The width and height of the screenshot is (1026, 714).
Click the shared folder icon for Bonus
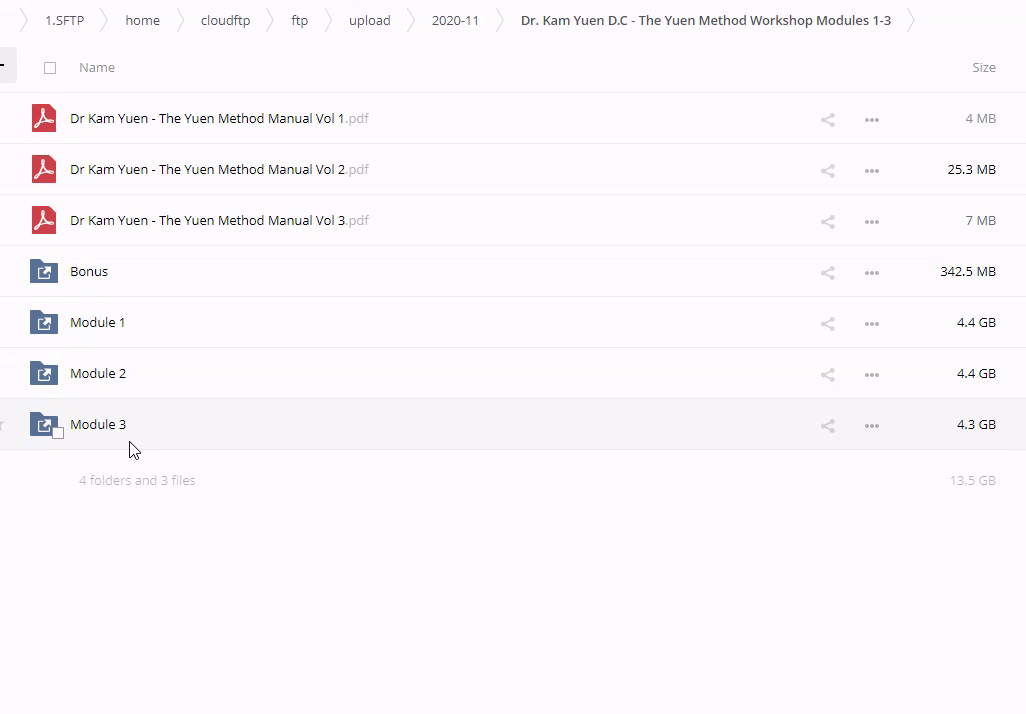click(x=44, y=272)
